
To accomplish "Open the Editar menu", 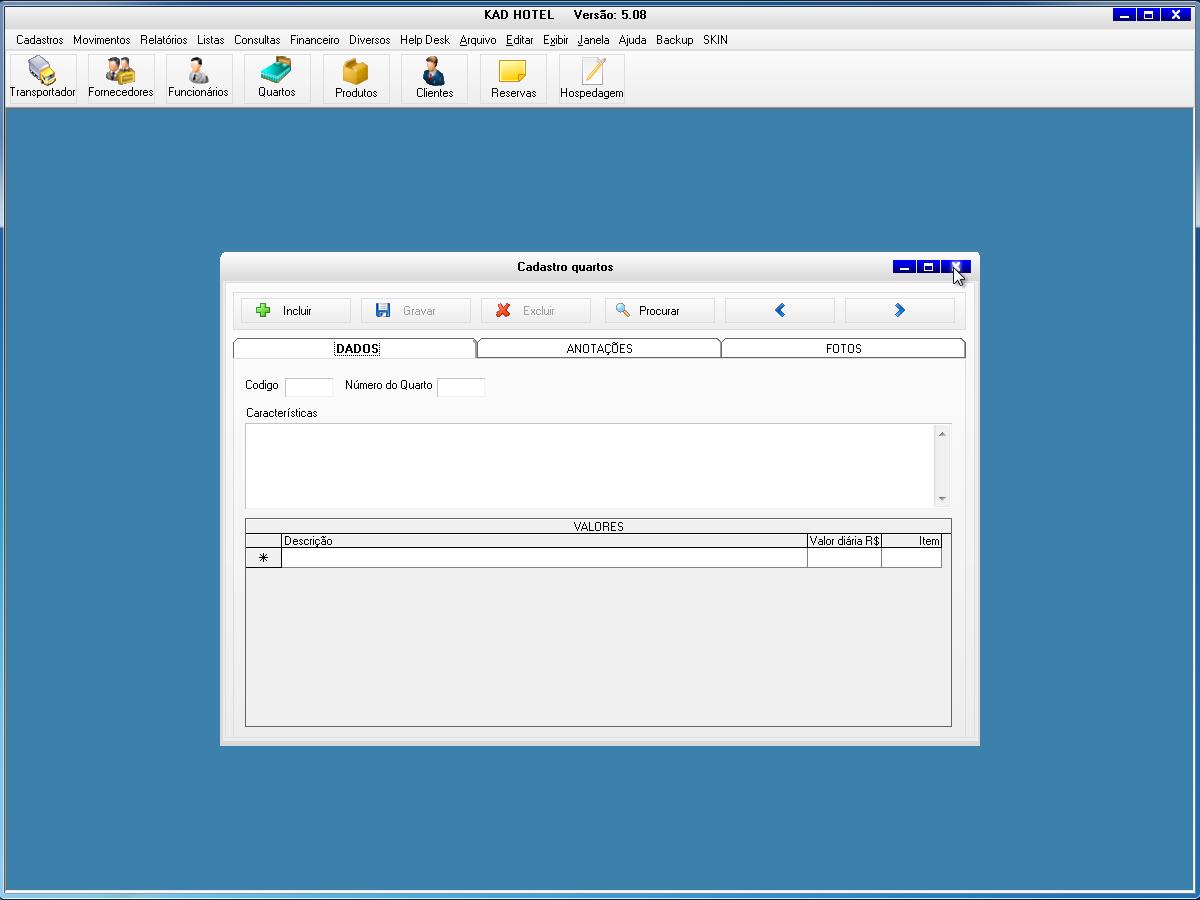I will click(x=520, y=40).
